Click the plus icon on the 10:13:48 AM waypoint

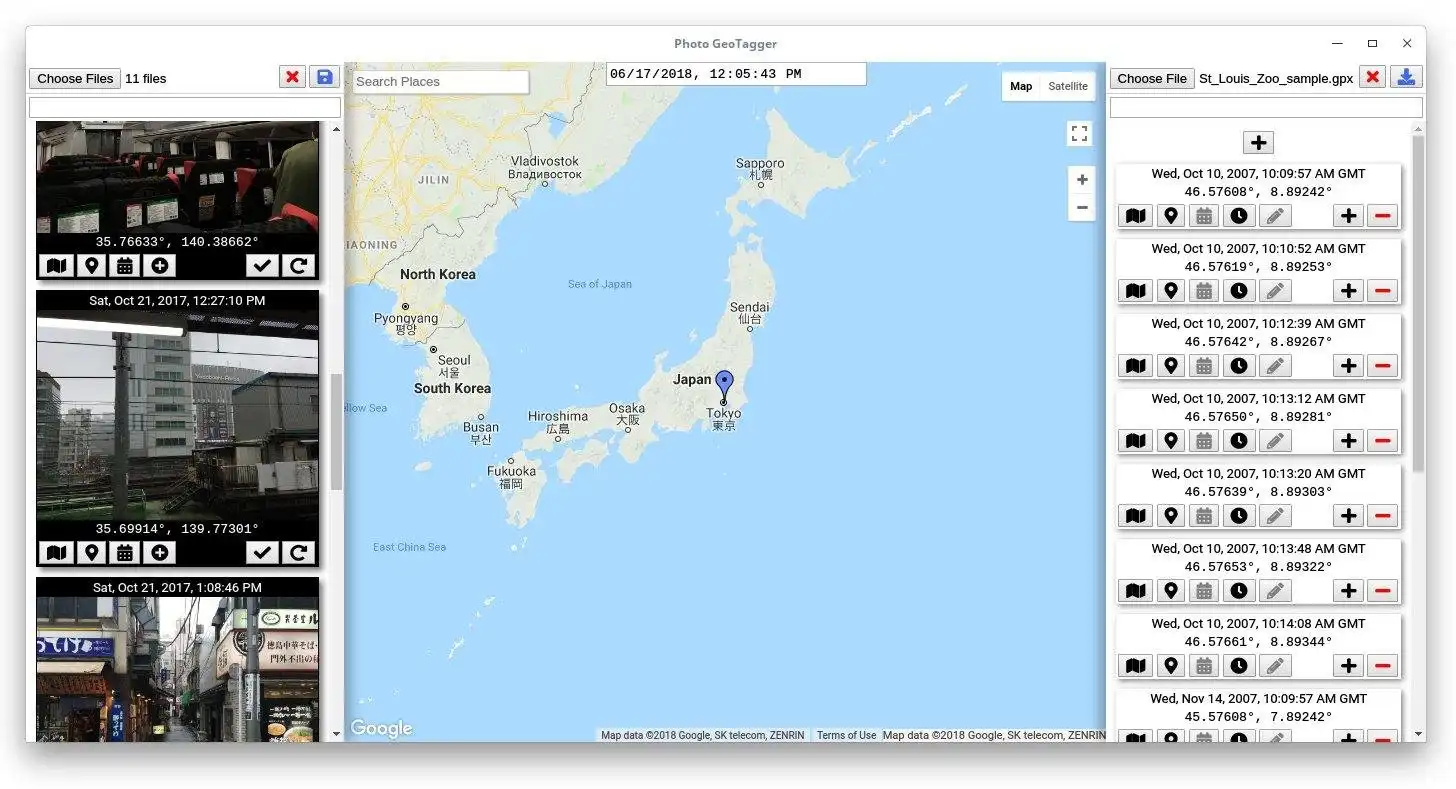(1349, 590)
